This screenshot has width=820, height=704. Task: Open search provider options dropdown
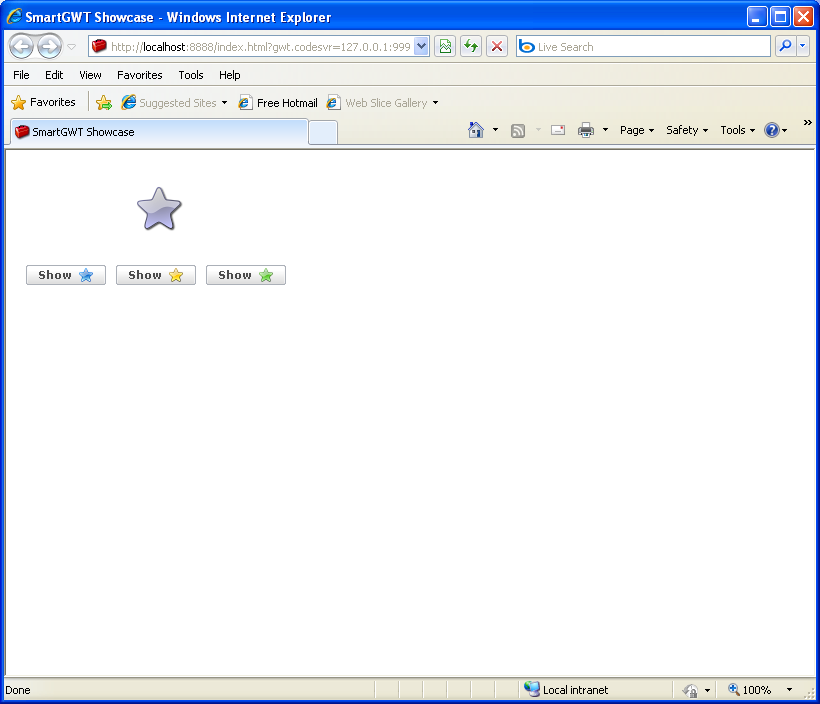(x=803, y=47)
